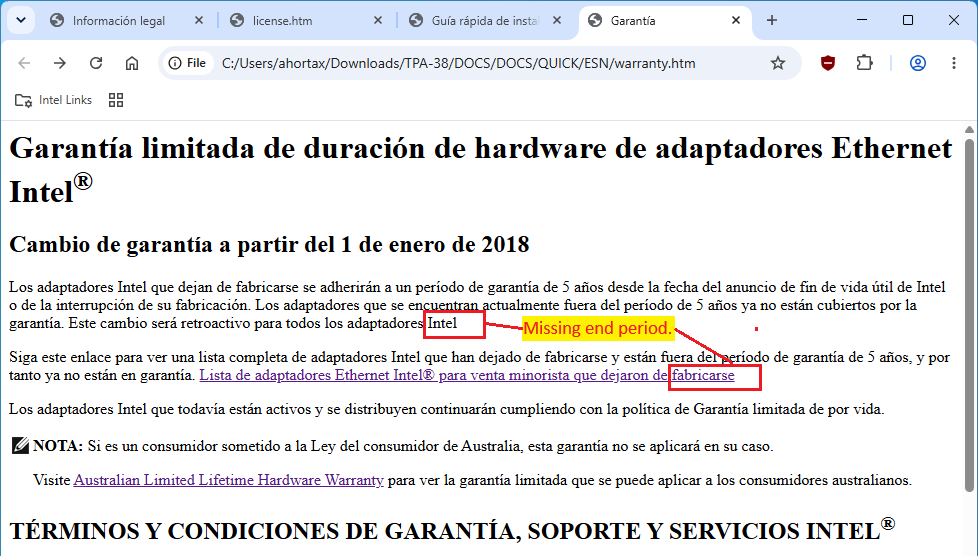Screen dimensions: 979x556
Task: Close the Garantía tab
Action: 735,21
